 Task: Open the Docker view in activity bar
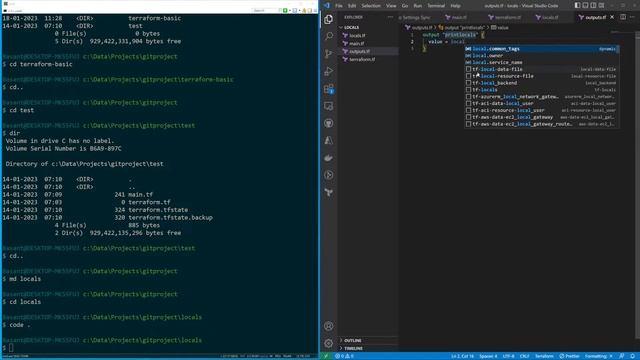point(329,158)
